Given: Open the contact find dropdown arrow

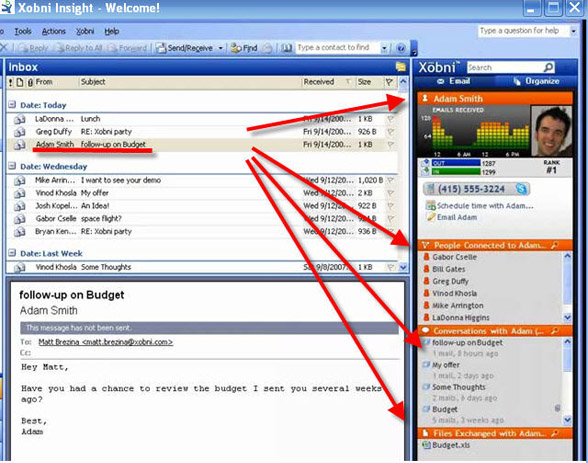Looking at the screenshot, I should [x=384, y=48].
